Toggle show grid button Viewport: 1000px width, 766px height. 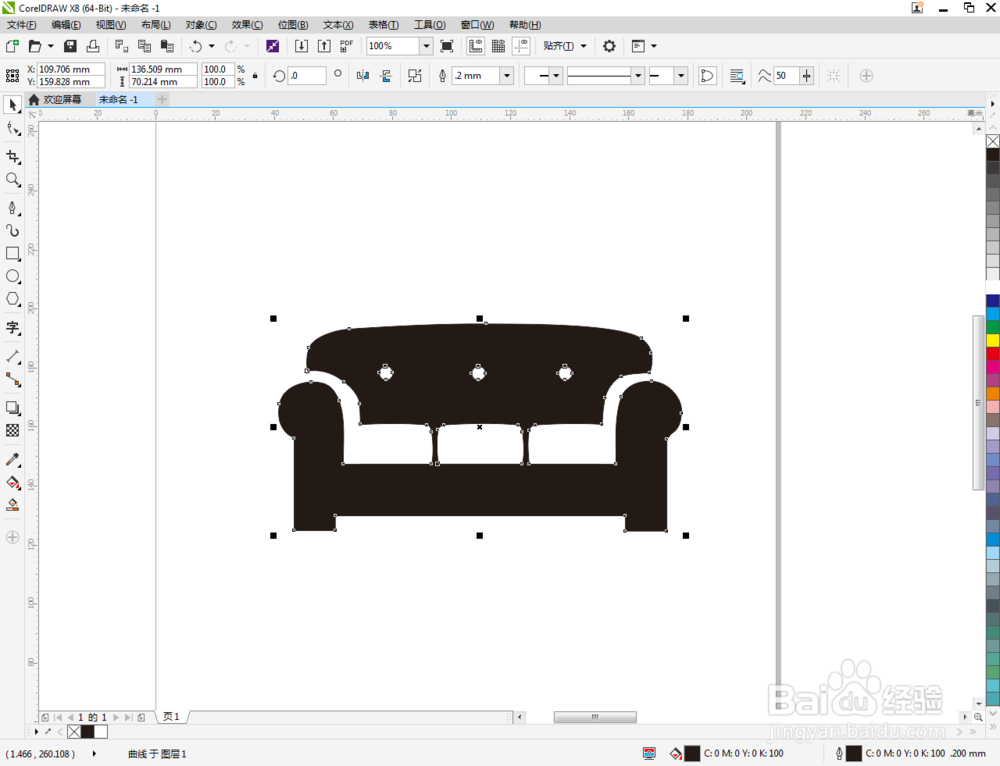click(499, 46)
